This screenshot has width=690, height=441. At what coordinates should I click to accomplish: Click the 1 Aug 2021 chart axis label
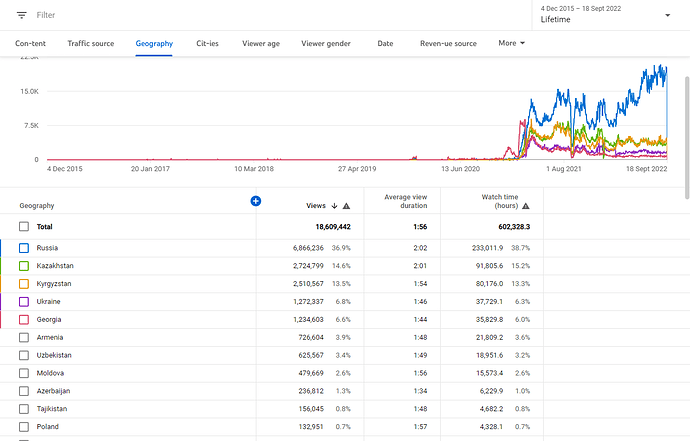564,169
